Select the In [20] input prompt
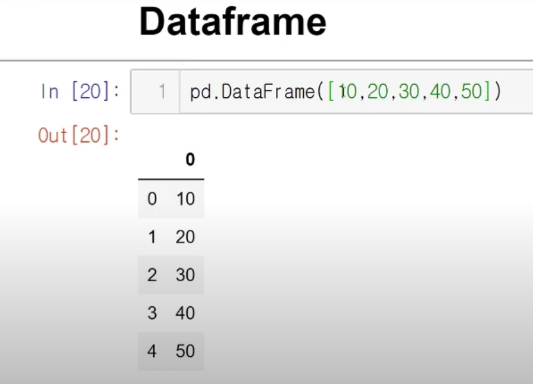533x384 pixels. 80,91
